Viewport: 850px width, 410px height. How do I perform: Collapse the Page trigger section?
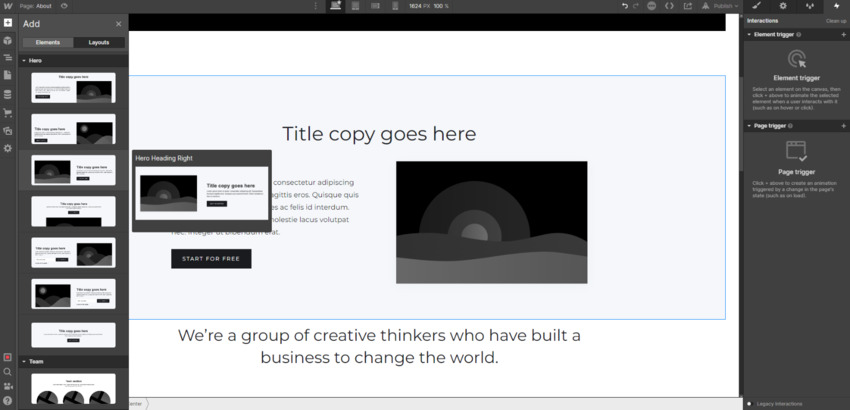(749, 126)
